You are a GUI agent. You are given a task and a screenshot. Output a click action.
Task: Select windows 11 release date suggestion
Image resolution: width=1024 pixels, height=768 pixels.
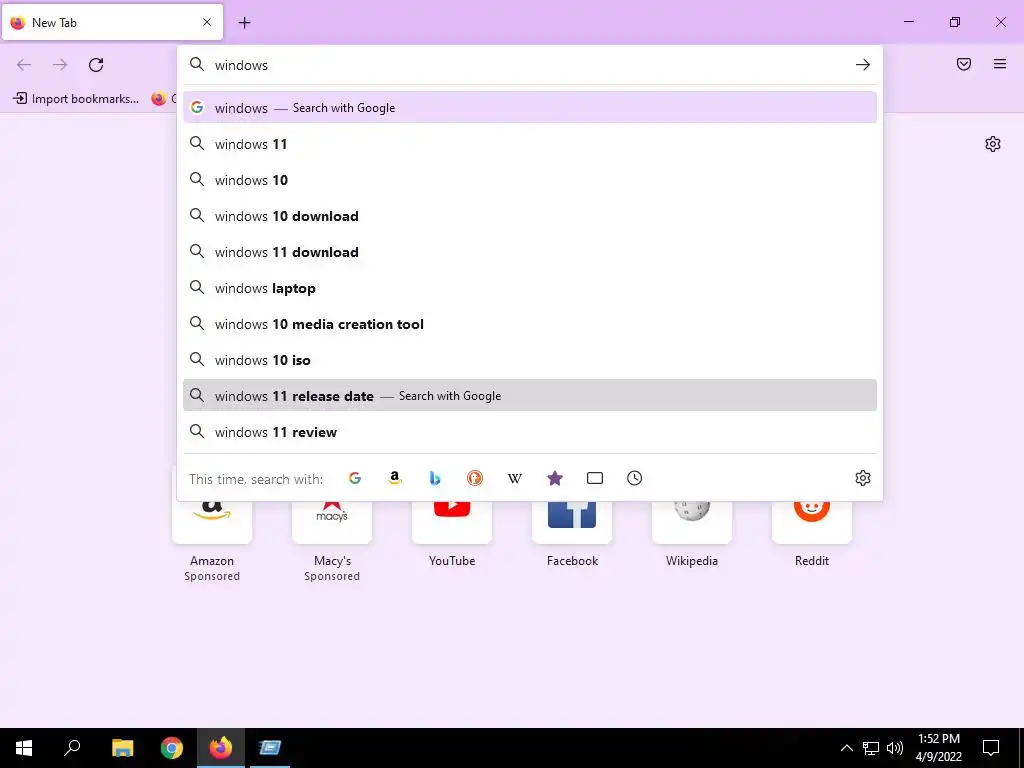tap(530, 395)
